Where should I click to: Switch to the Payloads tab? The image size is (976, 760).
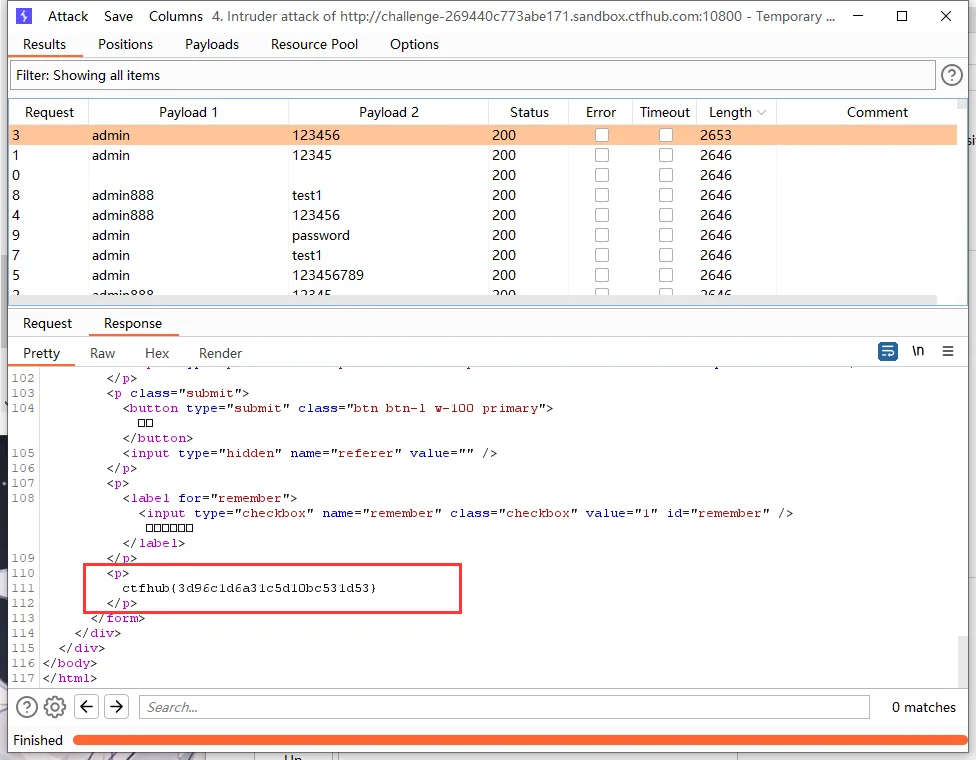[212, 44]
